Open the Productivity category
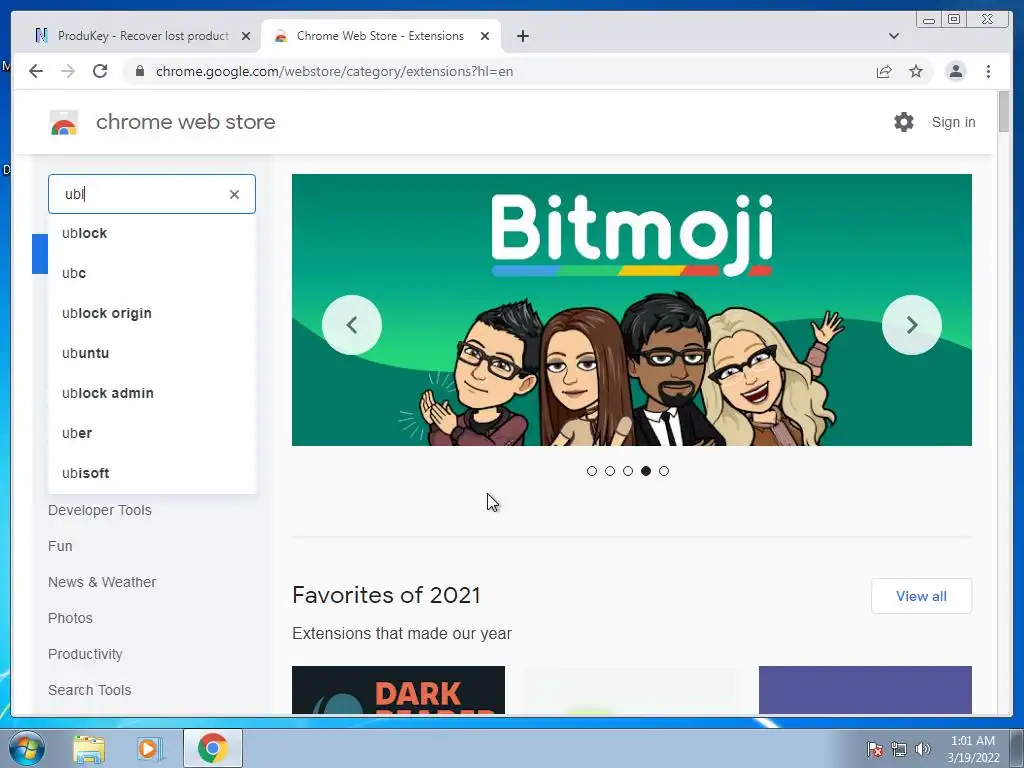Image resolution: width=1024 pixels, height=768 pixels. click(x=85, y=654)
